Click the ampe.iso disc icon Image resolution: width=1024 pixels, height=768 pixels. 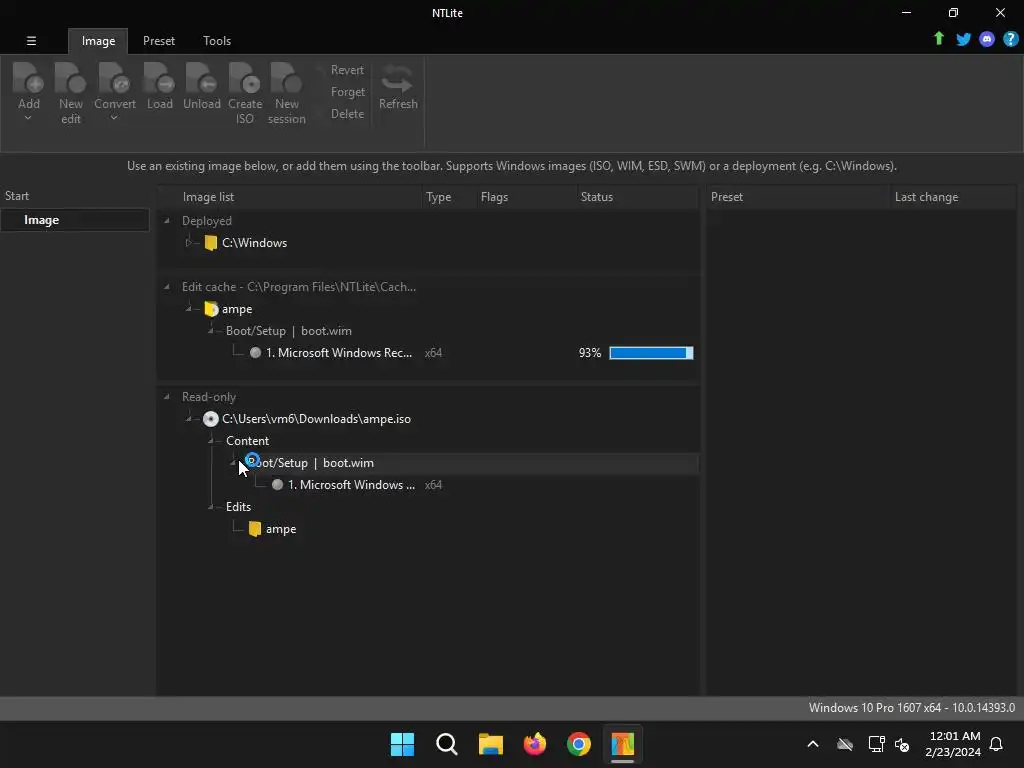coord(210,419)
